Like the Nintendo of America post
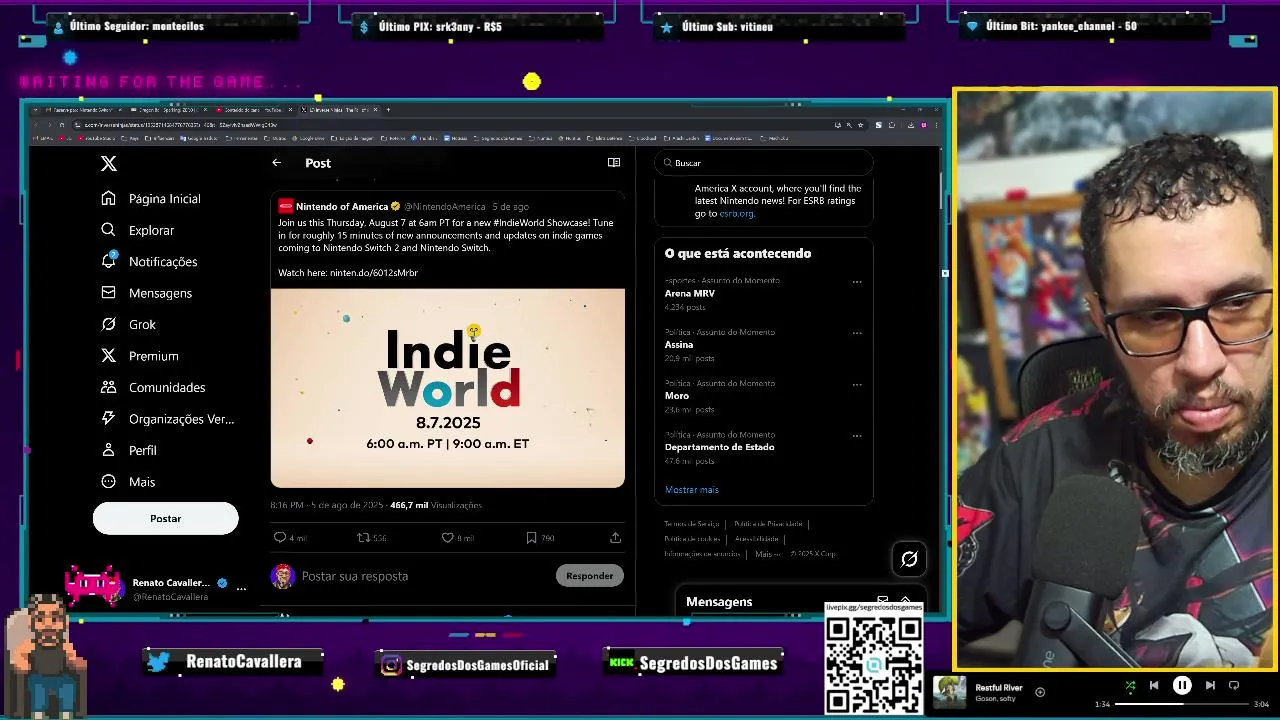The height and width of the screenshot is (720, 1280). coord(448,537)
